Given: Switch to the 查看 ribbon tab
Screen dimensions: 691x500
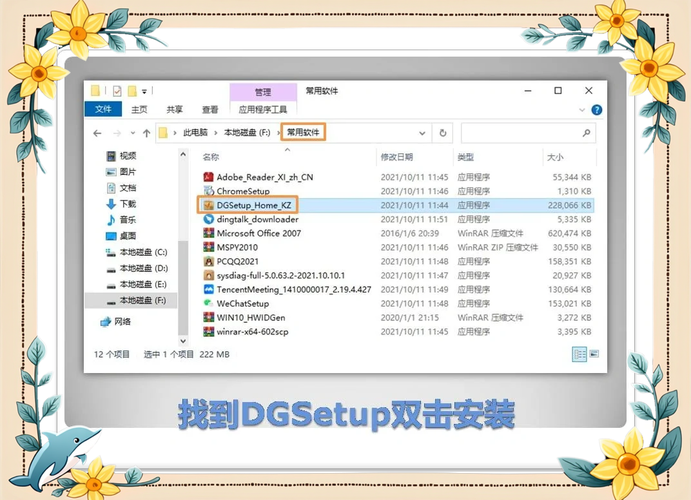Looking at the screenshot, I should (x=210, y=109).
